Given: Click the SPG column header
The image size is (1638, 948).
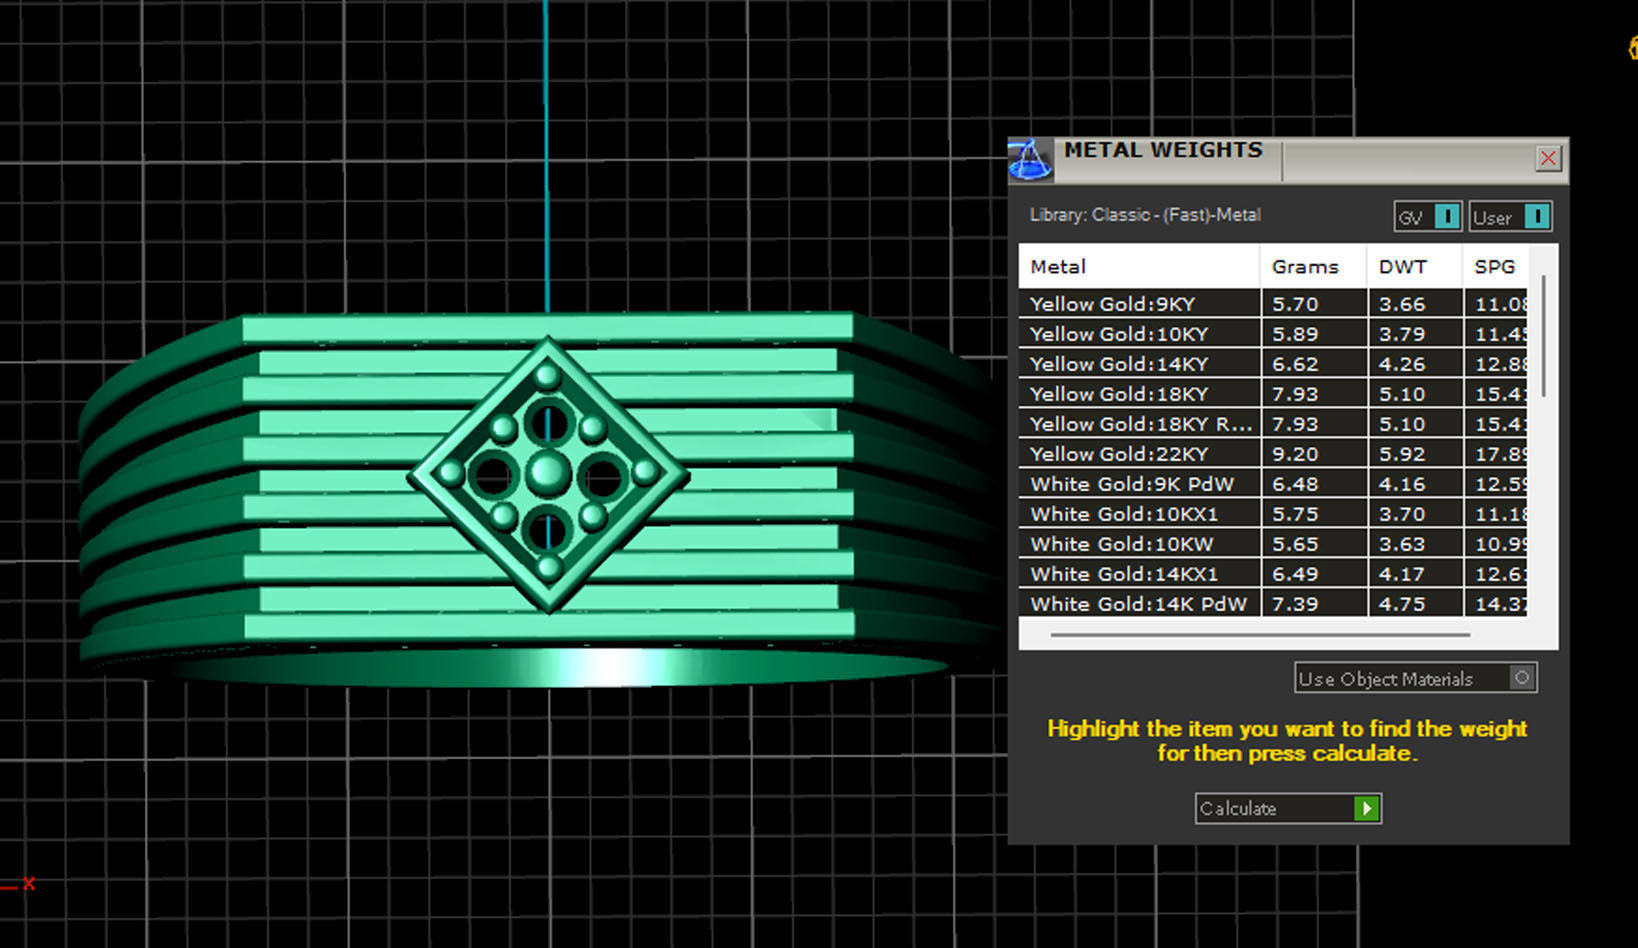Looking at the screenshot, I should (x=1495, y=267).
